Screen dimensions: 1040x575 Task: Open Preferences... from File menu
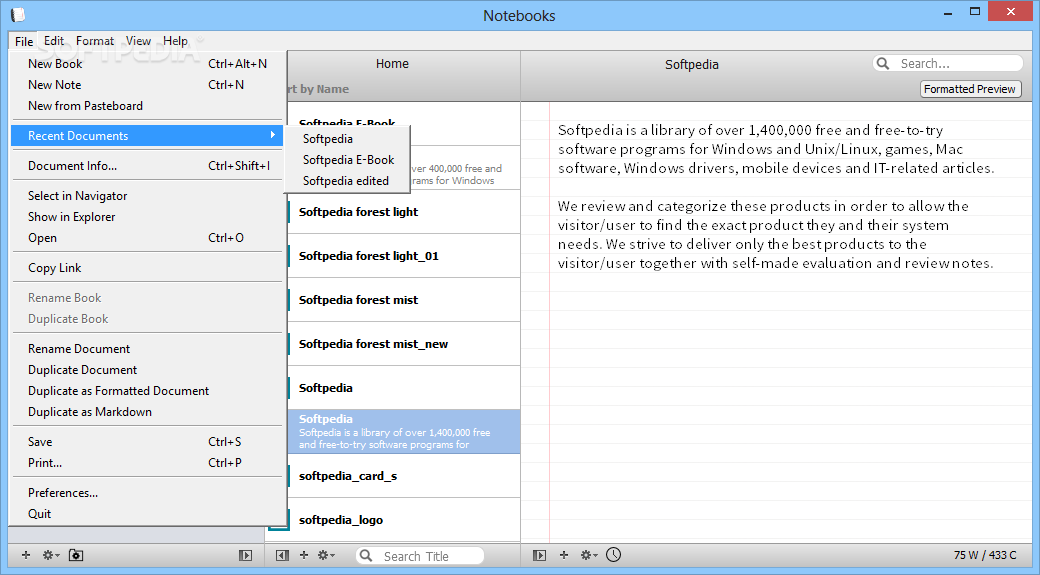click(x=148, y=493)
